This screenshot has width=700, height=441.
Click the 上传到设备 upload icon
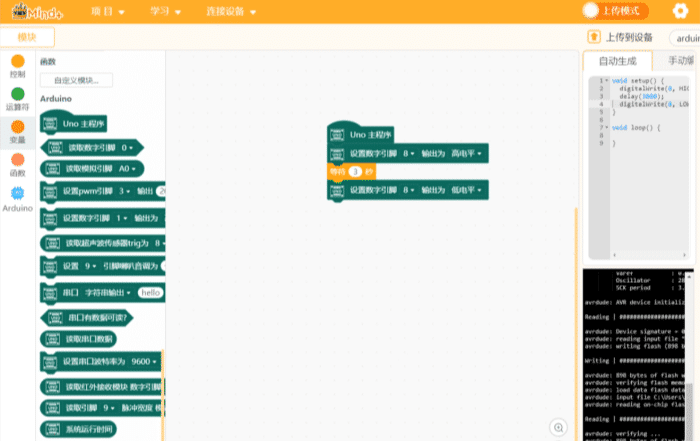coord(593,37)
